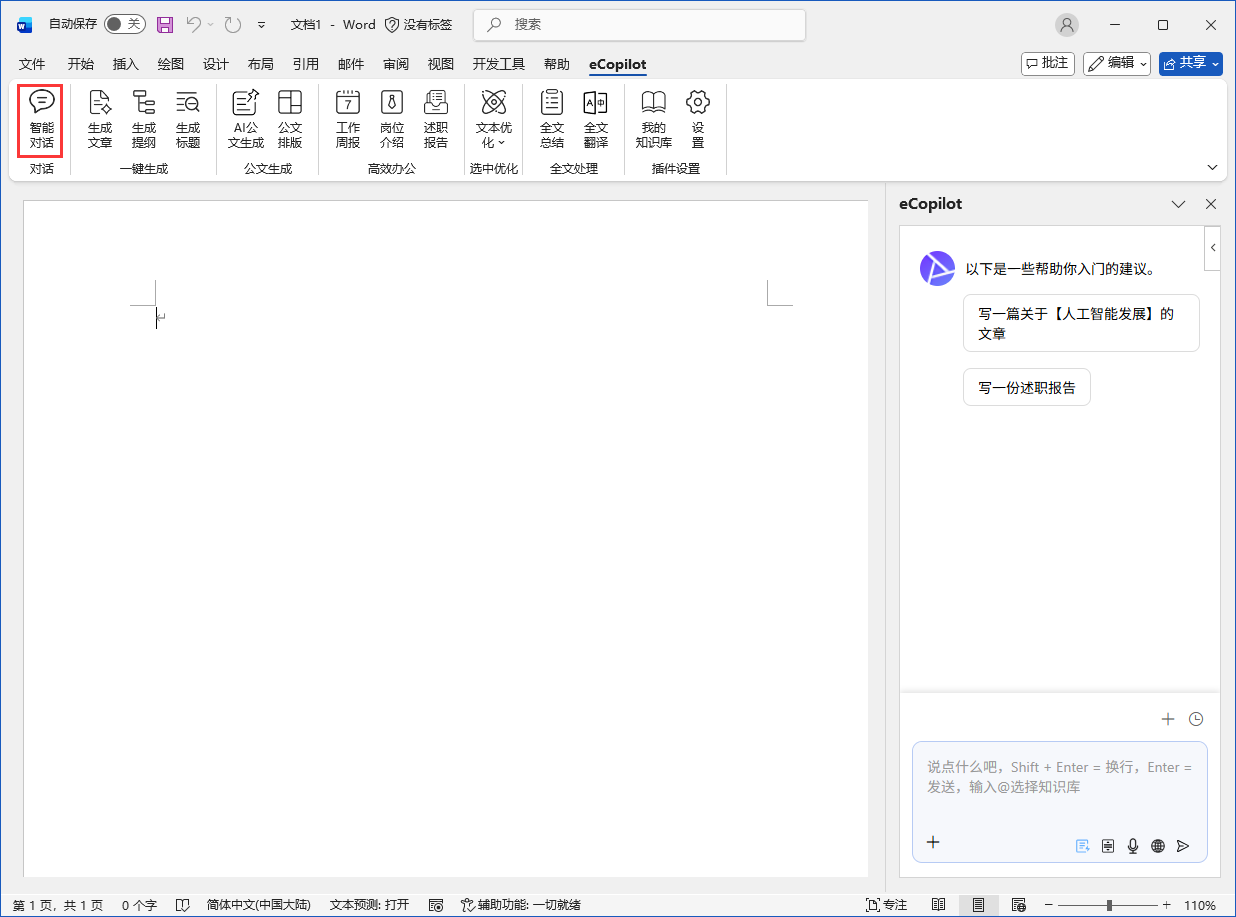Adjust the zoom slider handle
Image resolution: width=1236 pixels, height=917 pixels.
(1109, 905)
